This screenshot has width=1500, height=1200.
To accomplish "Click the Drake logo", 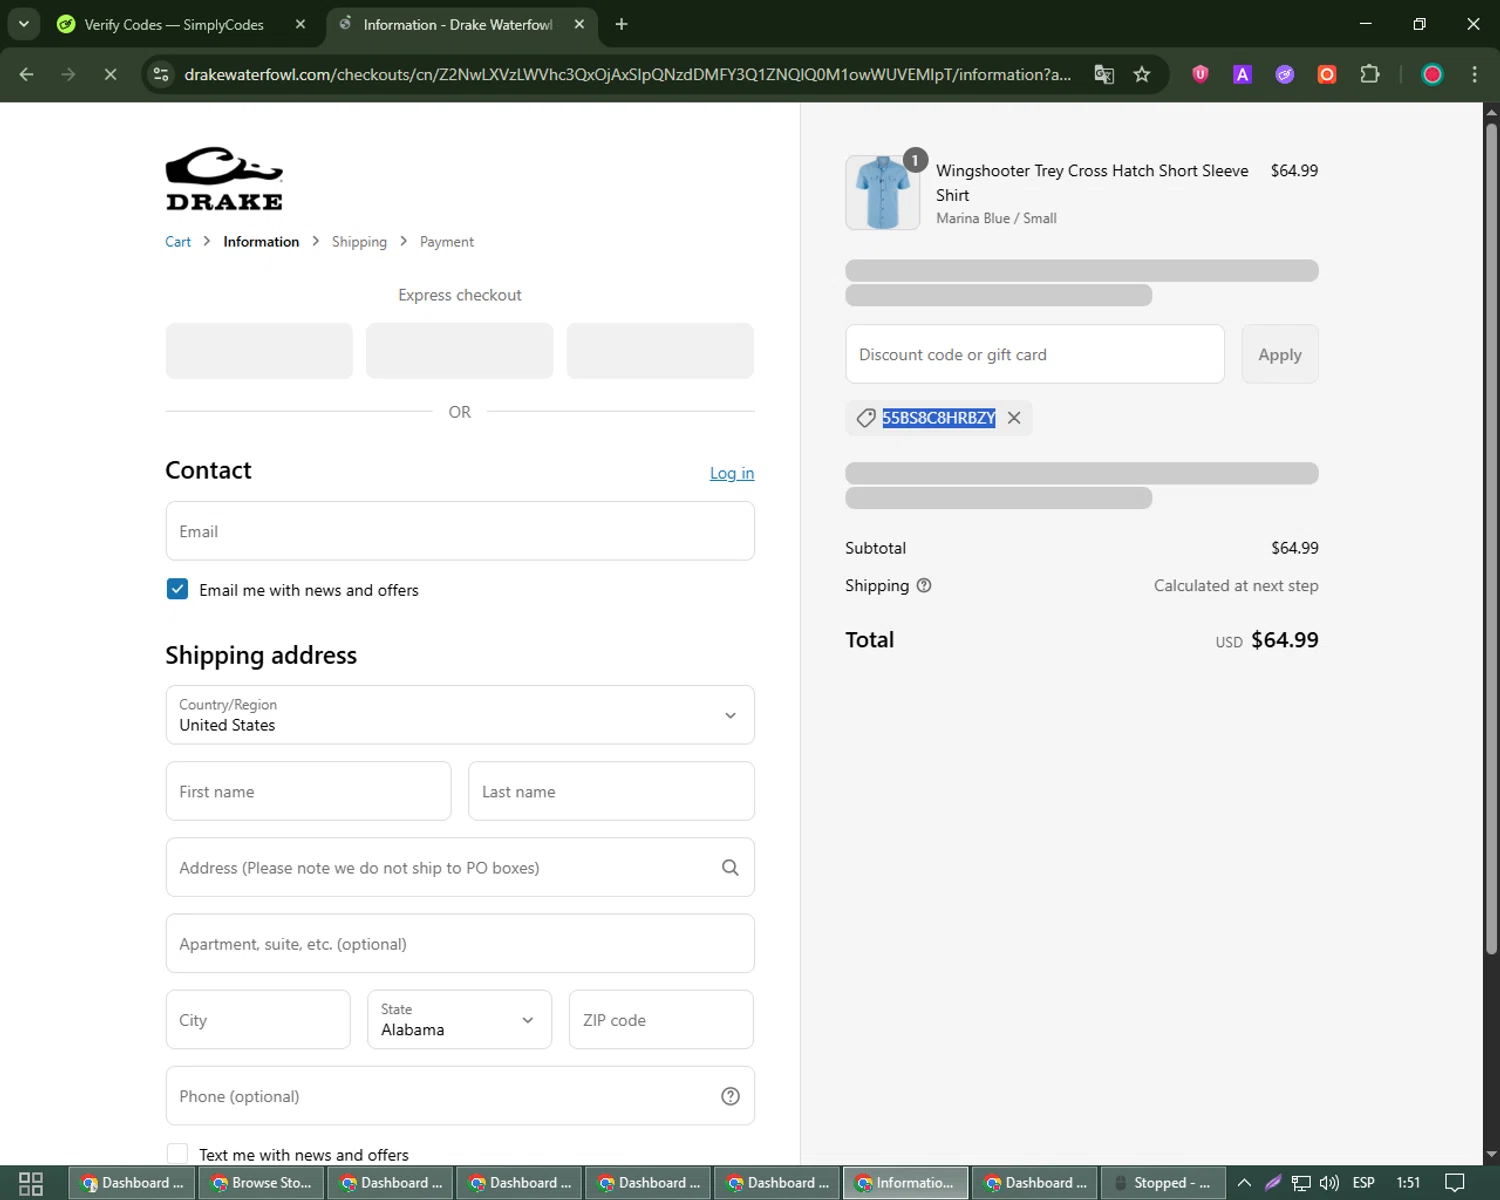I will (224, 180).
